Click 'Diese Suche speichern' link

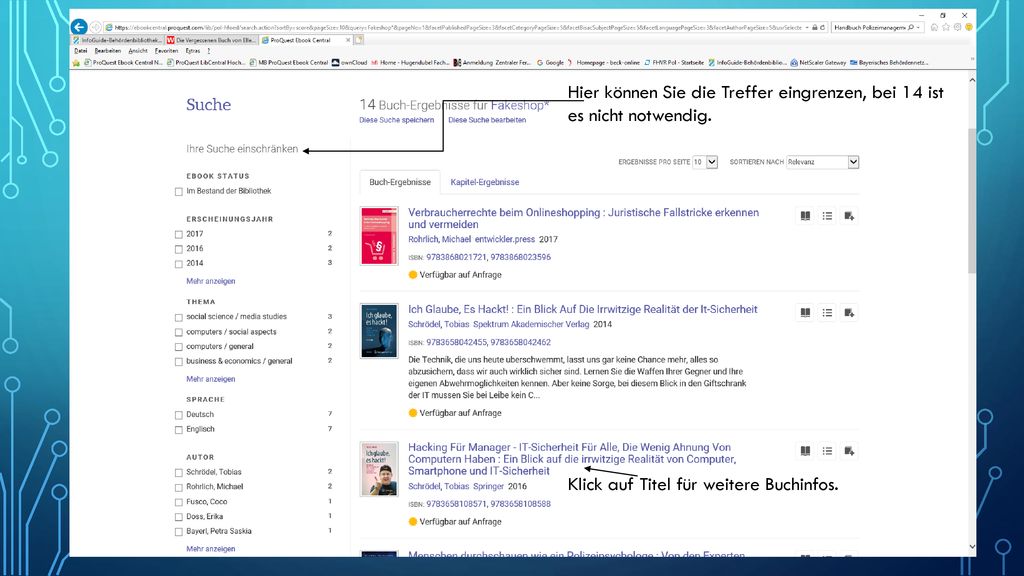click(x=396, y=120)
